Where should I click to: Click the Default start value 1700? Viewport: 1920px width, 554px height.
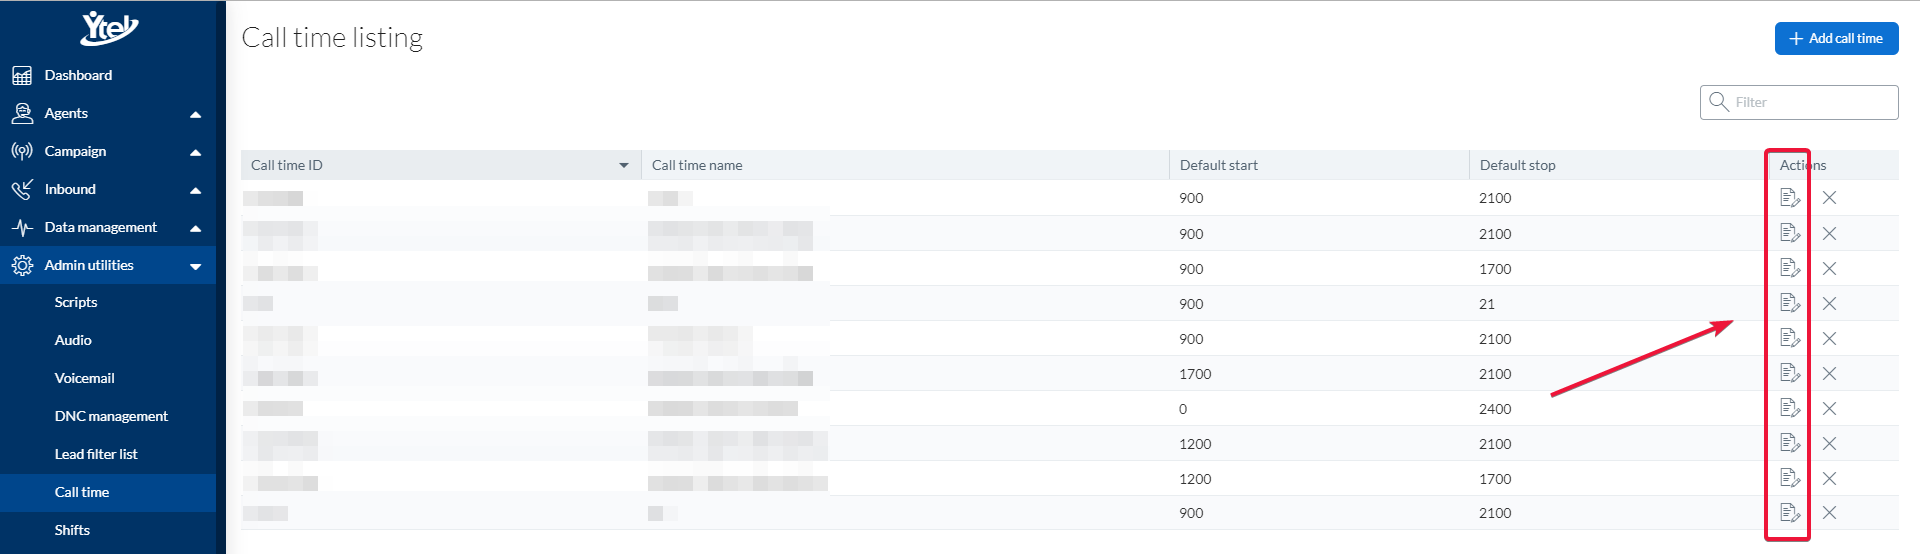click(1195, 374)
